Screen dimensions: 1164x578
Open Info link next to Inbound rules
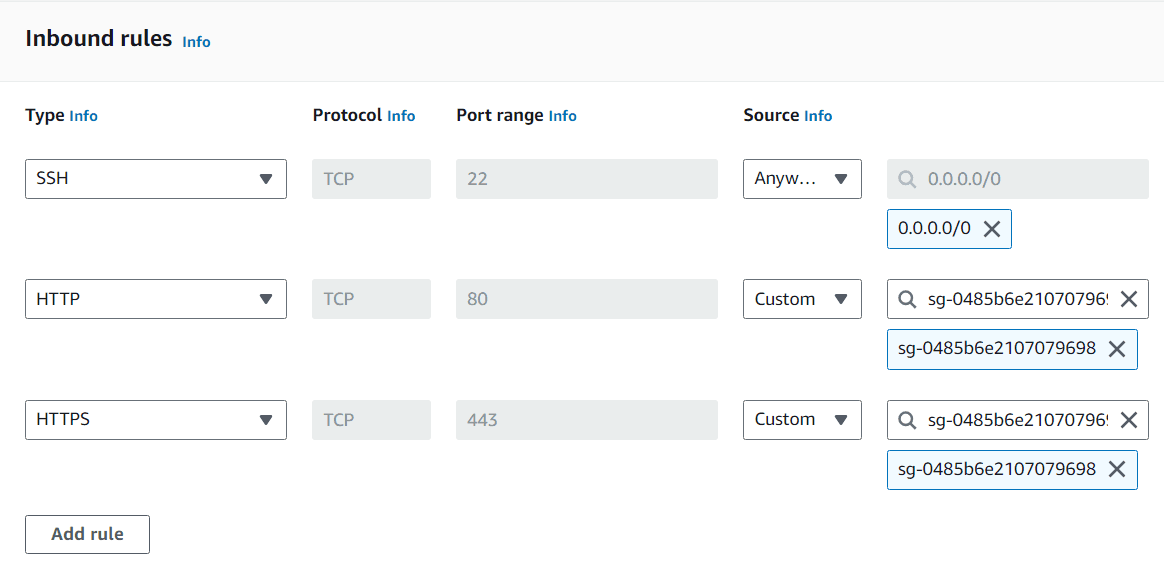pyautogui.click(x=196, y=41)
